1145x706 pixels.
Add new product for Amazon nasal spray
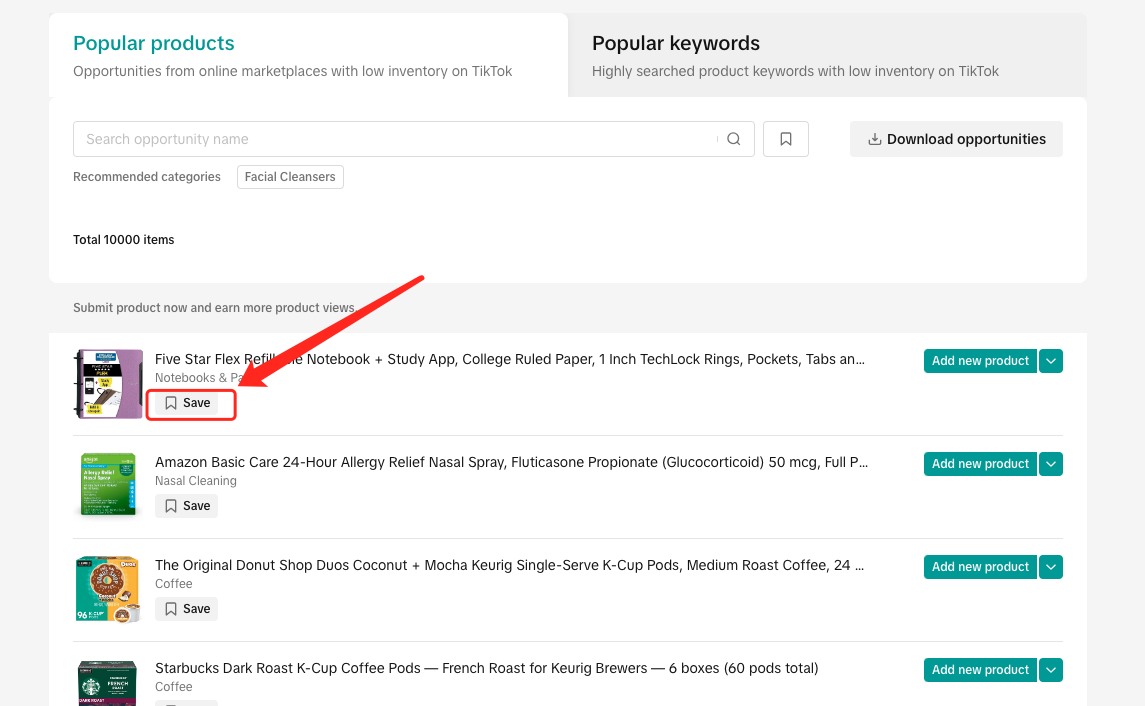coord(980,464)
